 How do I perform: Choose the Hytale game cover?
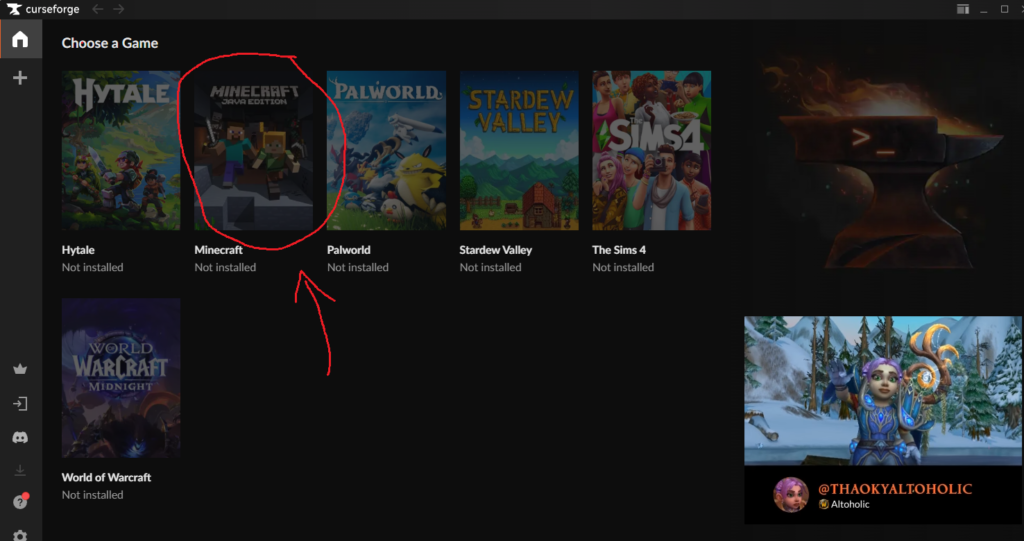pos(121,150)
